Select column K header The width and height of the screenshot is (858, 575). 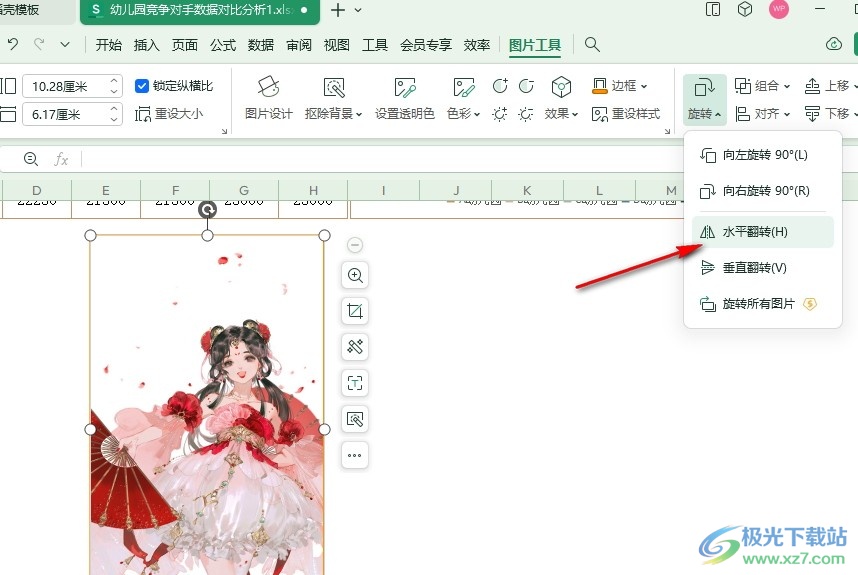tap(527, 190)
